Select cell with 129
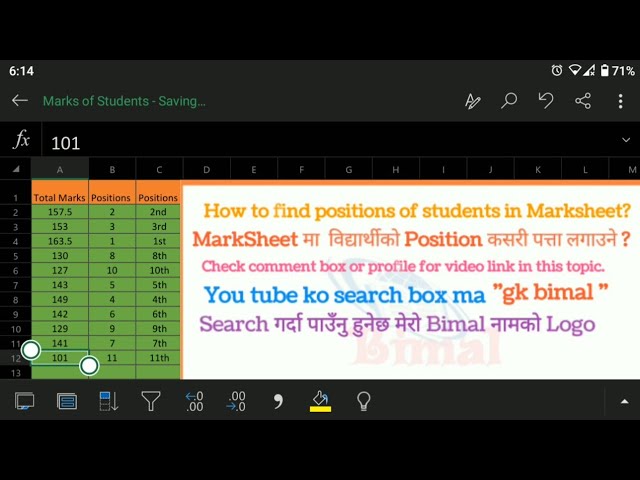The width and height of the screenshot is (640, 480). tap(60, 329)
